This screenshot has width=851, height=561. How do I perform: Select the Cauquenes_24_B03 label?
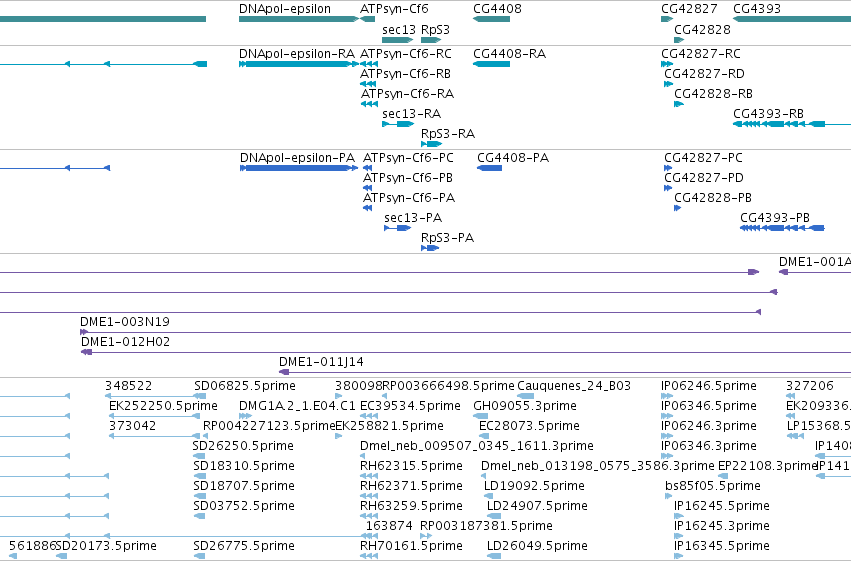coord(574,386)
